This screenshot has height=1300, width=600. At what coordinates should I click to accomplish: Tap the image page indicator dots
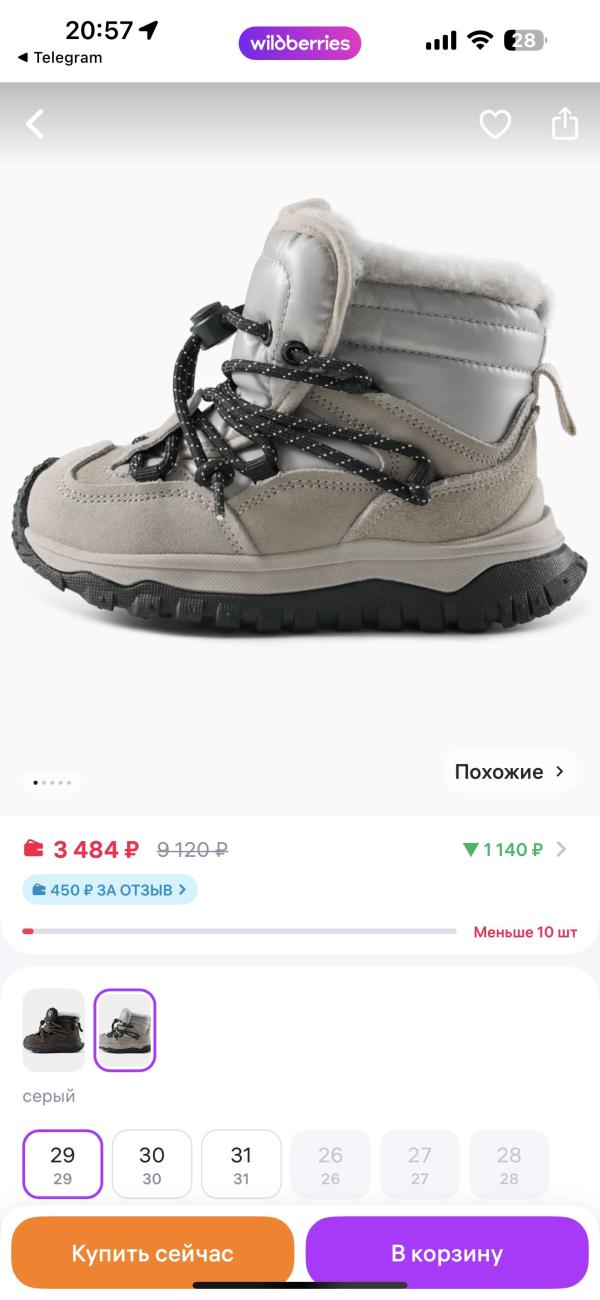(x=53, y=782)
